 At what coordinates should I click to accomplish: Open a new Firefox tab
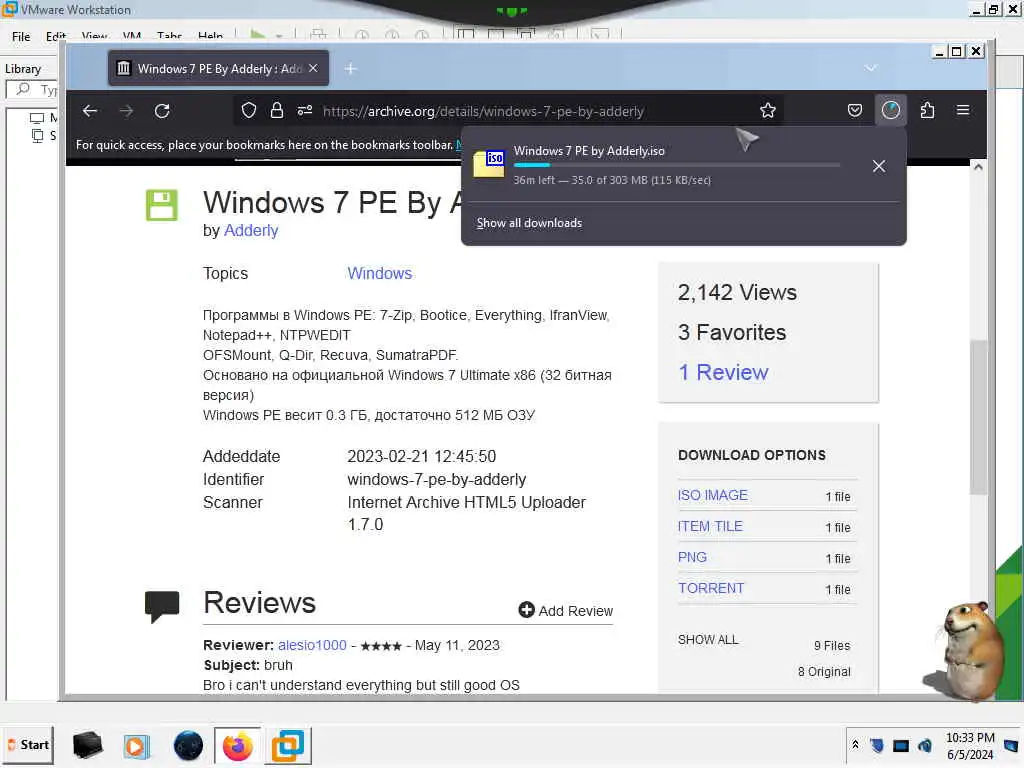[351, 69]
